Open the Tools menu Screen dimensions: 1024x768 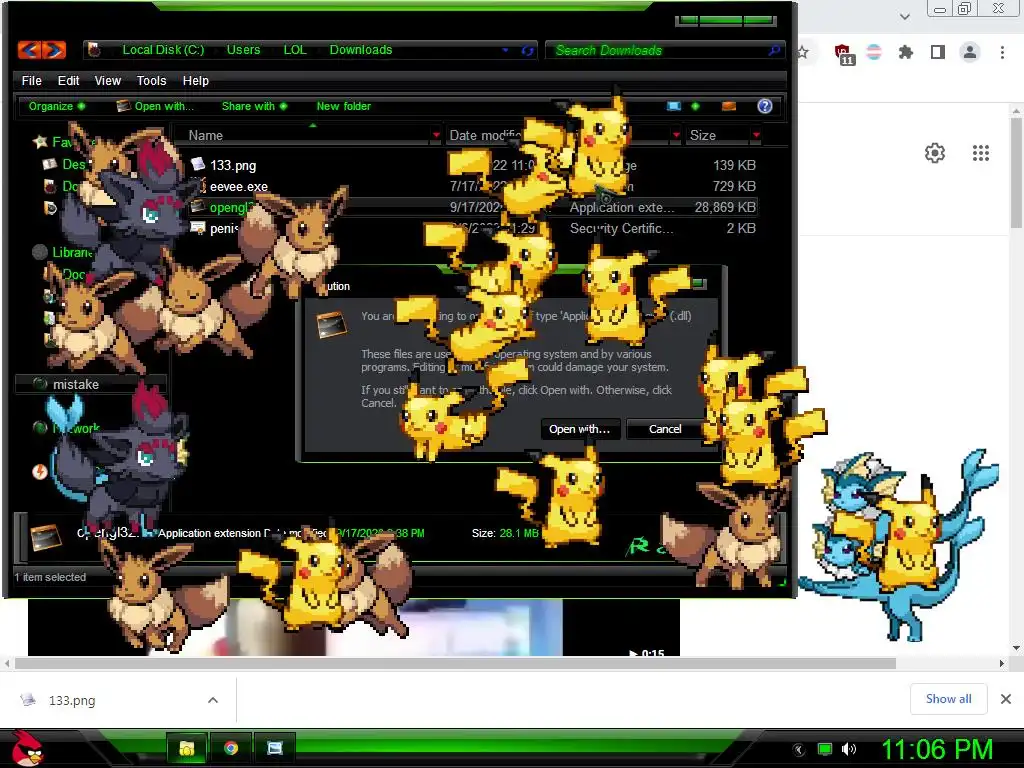[152, 80]
